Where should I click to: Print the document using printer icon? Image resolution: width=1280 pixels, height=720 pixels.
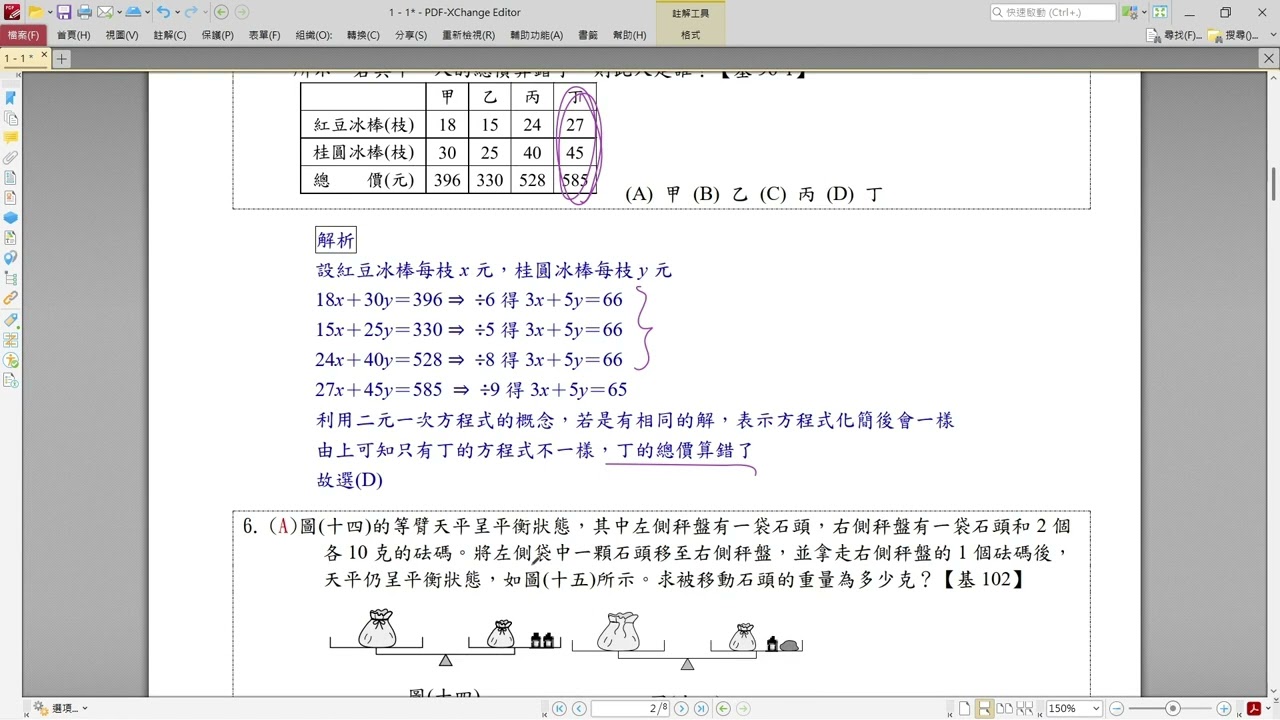(84, 12)
